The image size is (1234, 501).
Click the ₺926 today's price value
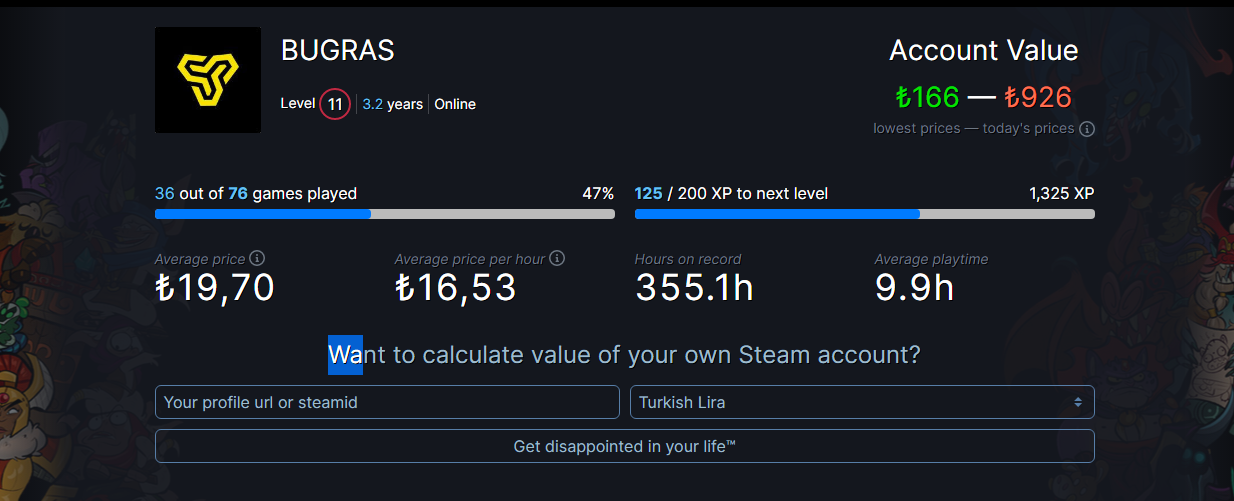1038,97
